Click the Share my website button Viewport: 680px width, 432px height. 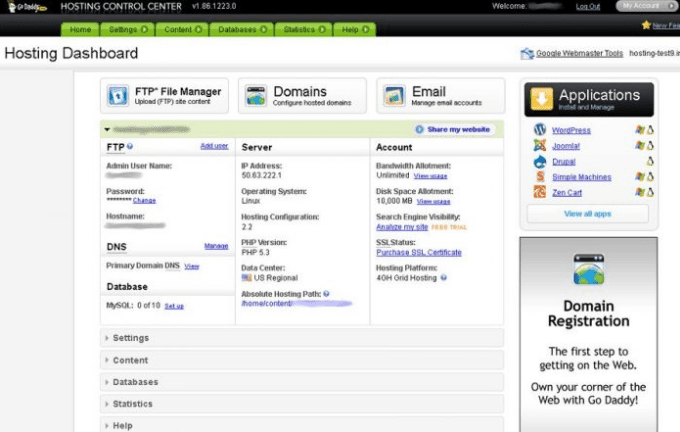click(454, 130)
